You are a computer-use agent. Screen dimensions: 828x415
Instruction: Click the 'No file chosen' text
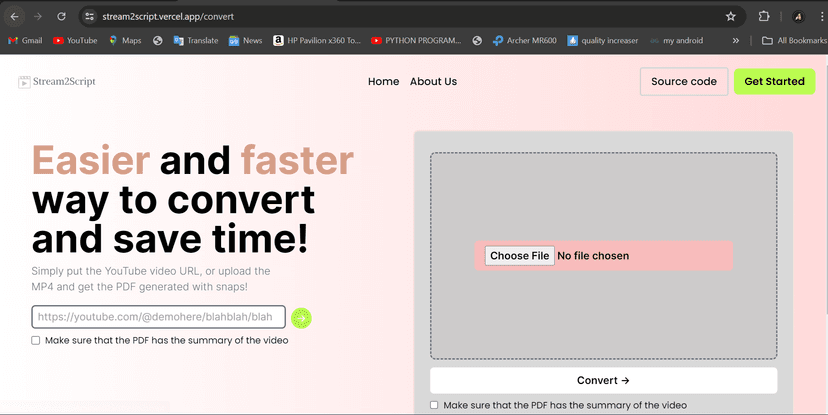pos(593,256)
